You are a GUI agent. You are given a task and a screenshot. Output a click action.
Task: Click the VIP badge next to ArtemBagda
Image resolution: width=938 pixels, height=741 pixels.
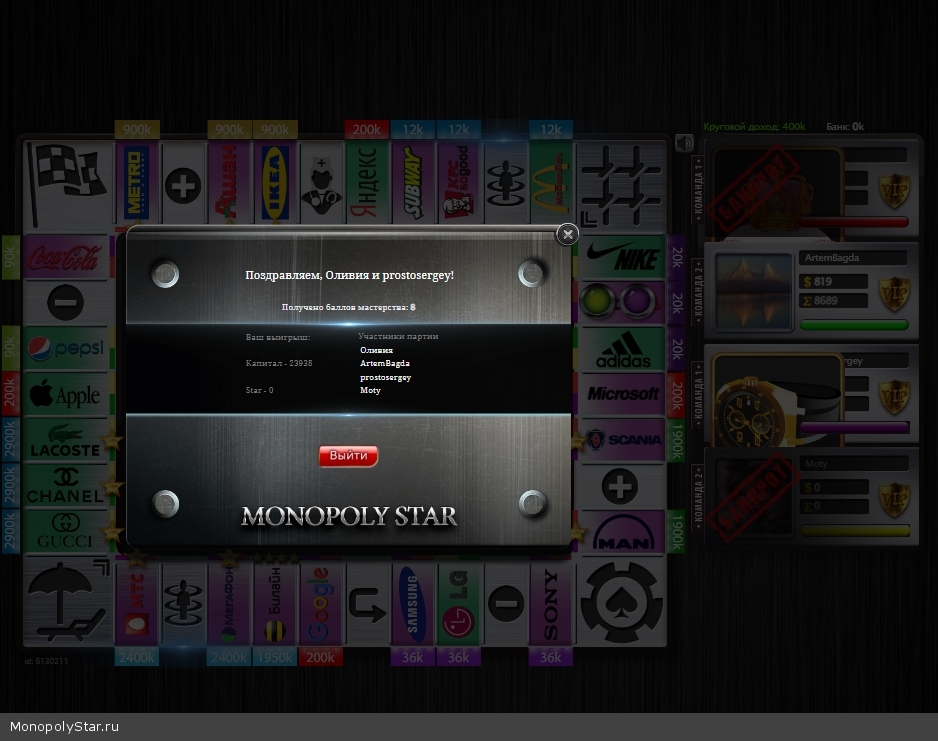pos(894,293)
